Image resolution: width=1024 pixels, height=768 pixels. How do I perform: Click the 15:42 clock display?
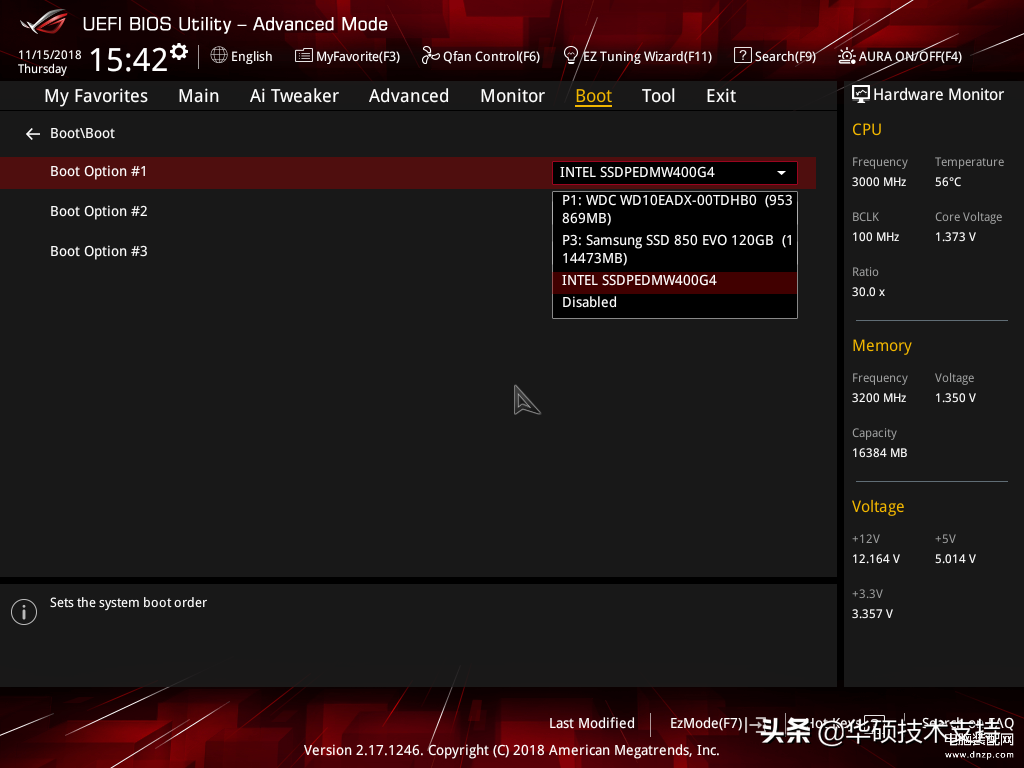pyautogui.click(x=129, y=59)
